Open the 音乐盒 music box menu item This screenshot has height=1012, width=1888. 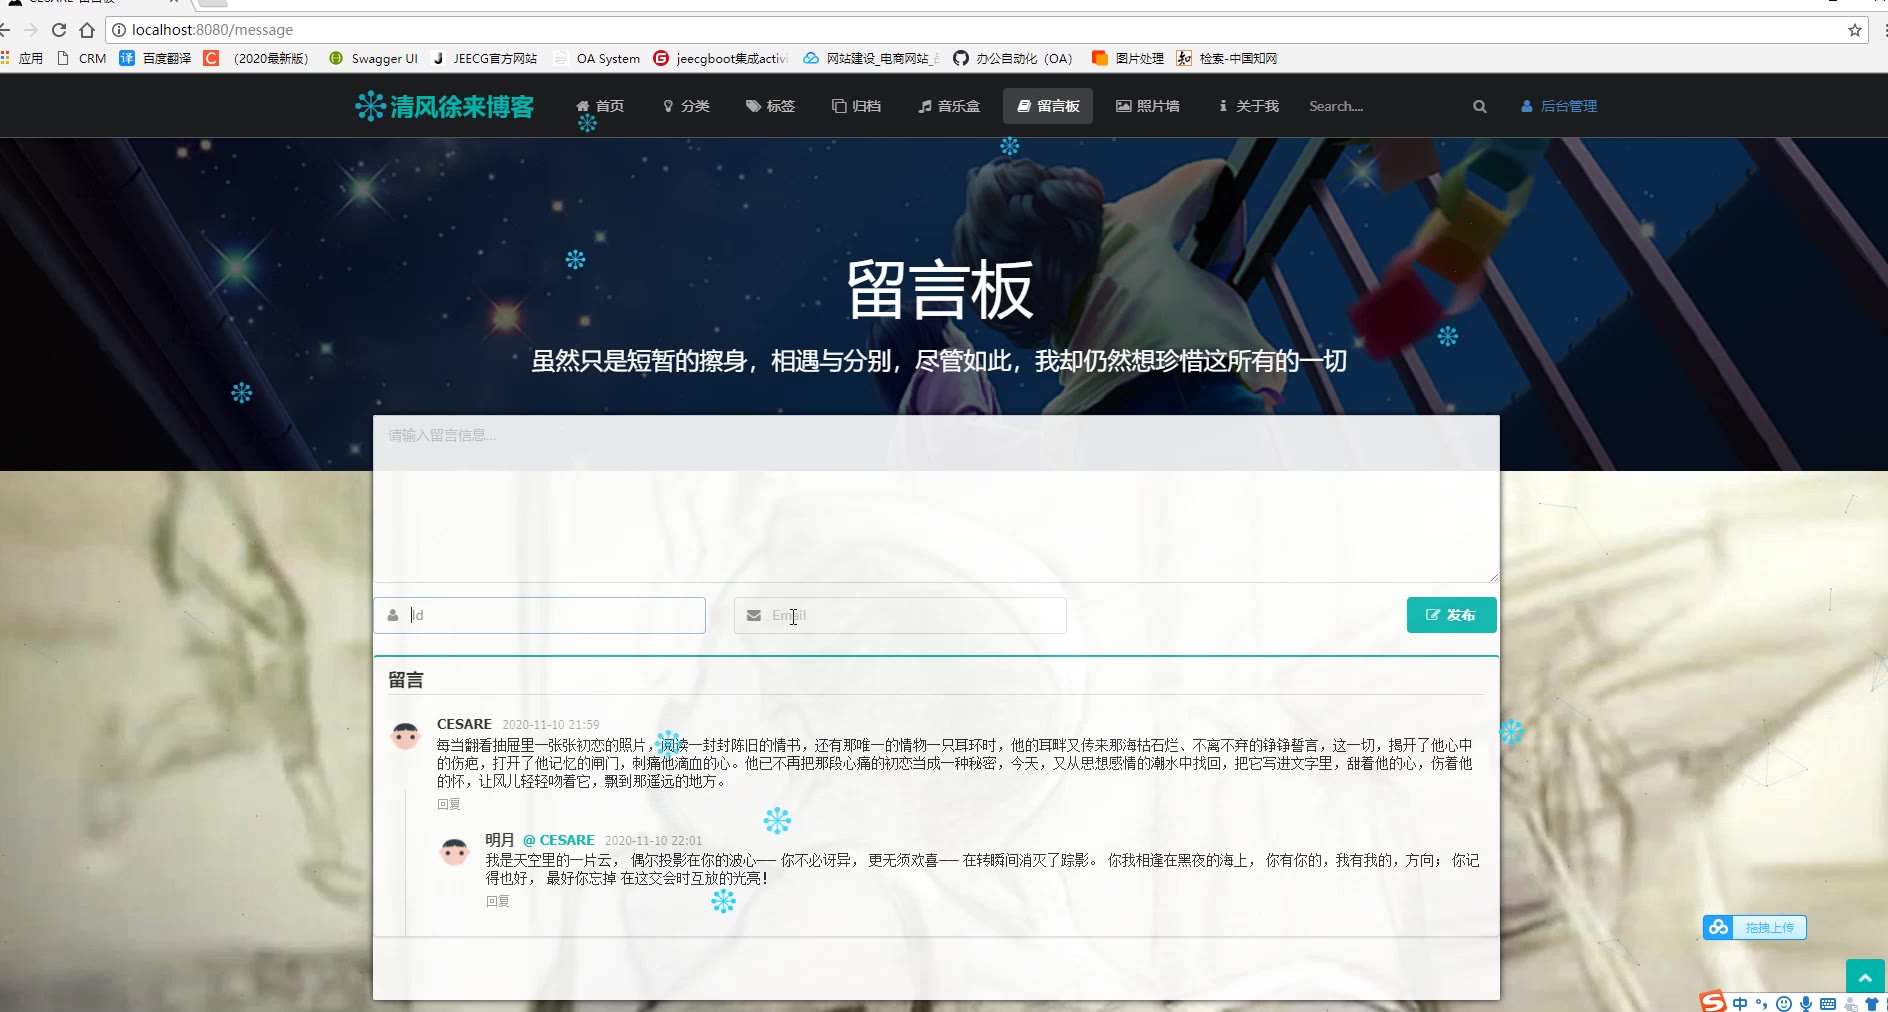949,106
